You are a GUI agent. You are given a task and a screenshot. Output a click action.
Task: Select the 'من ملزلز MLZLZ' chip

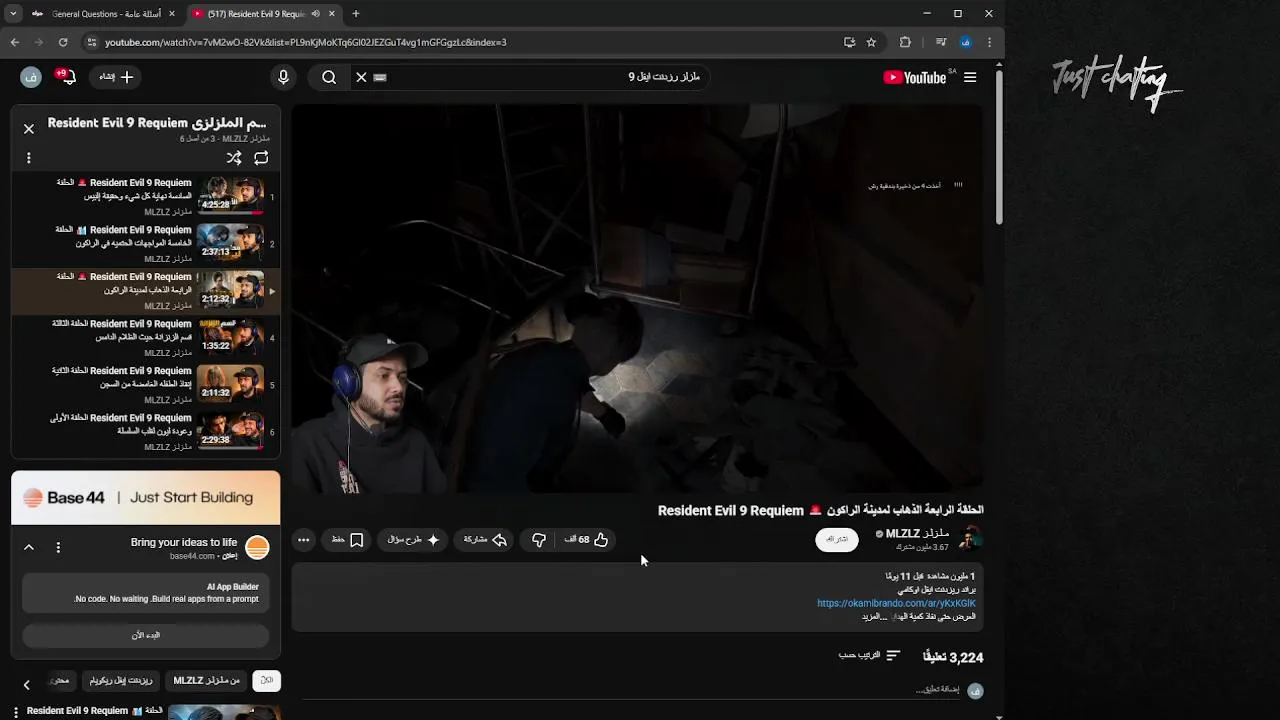pos(207,680)
